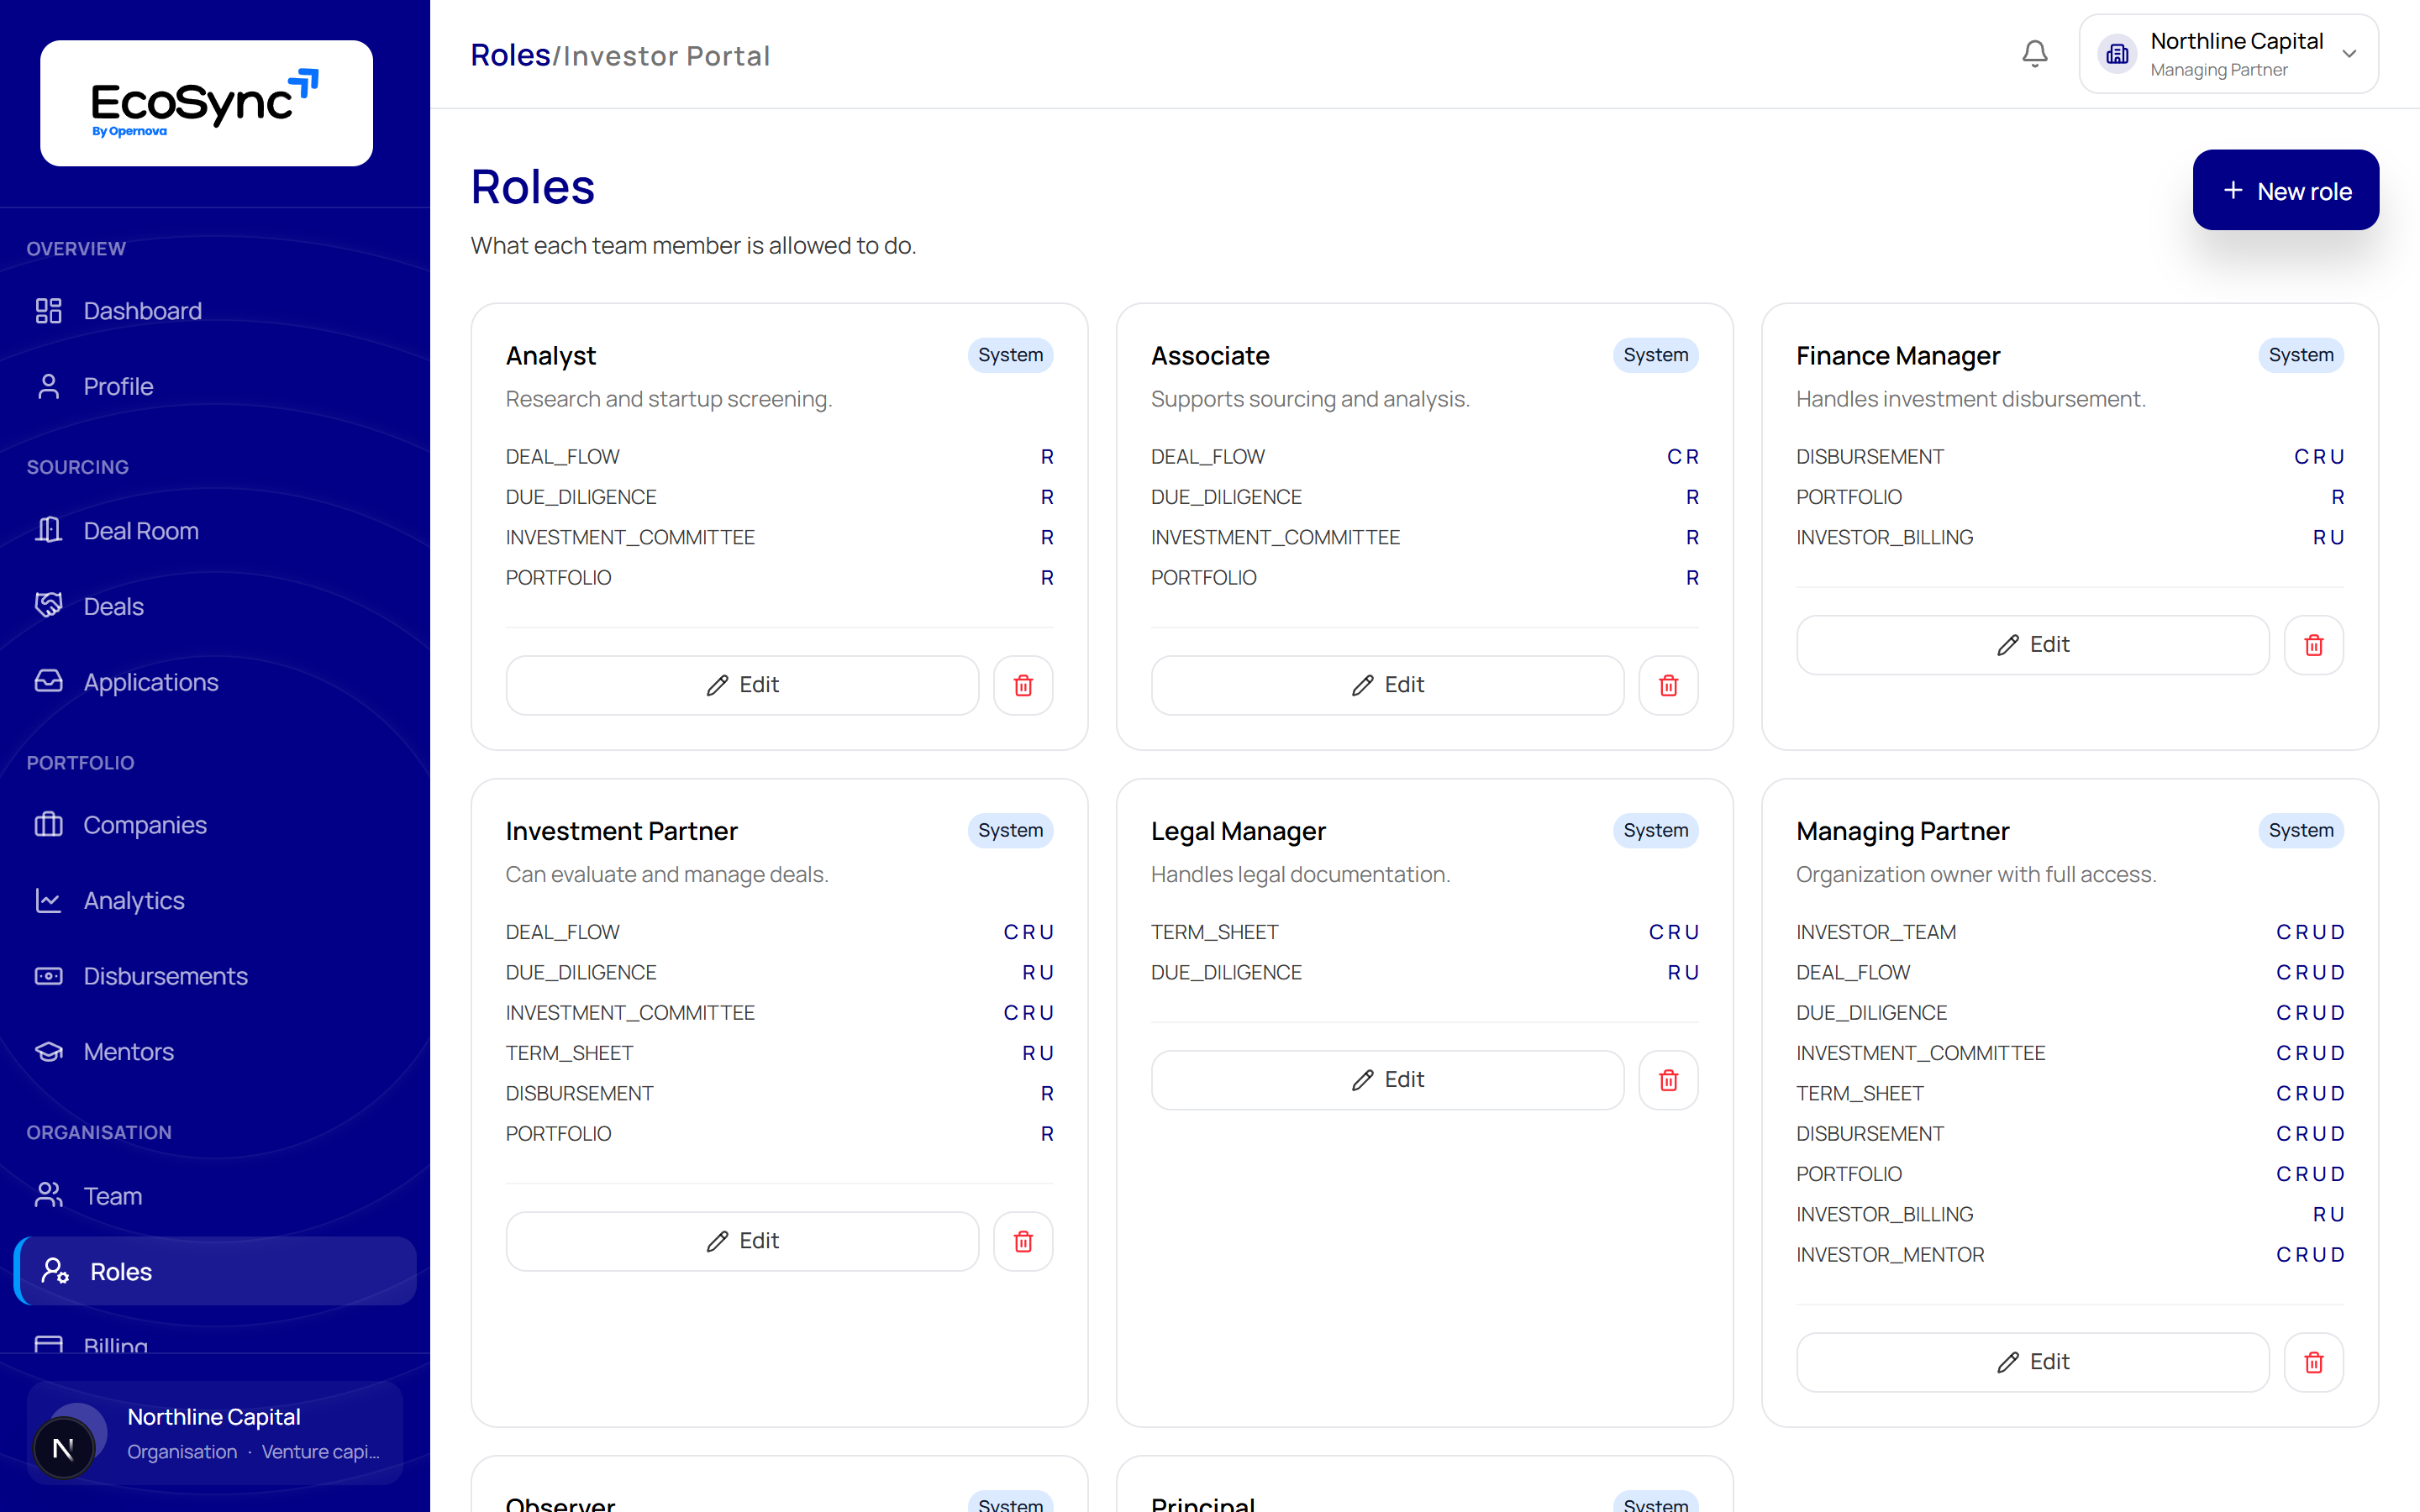Screen dimensions: 2420x1512
Task: Delete the Finance Manager role via trash icon
Action: 2313,645
